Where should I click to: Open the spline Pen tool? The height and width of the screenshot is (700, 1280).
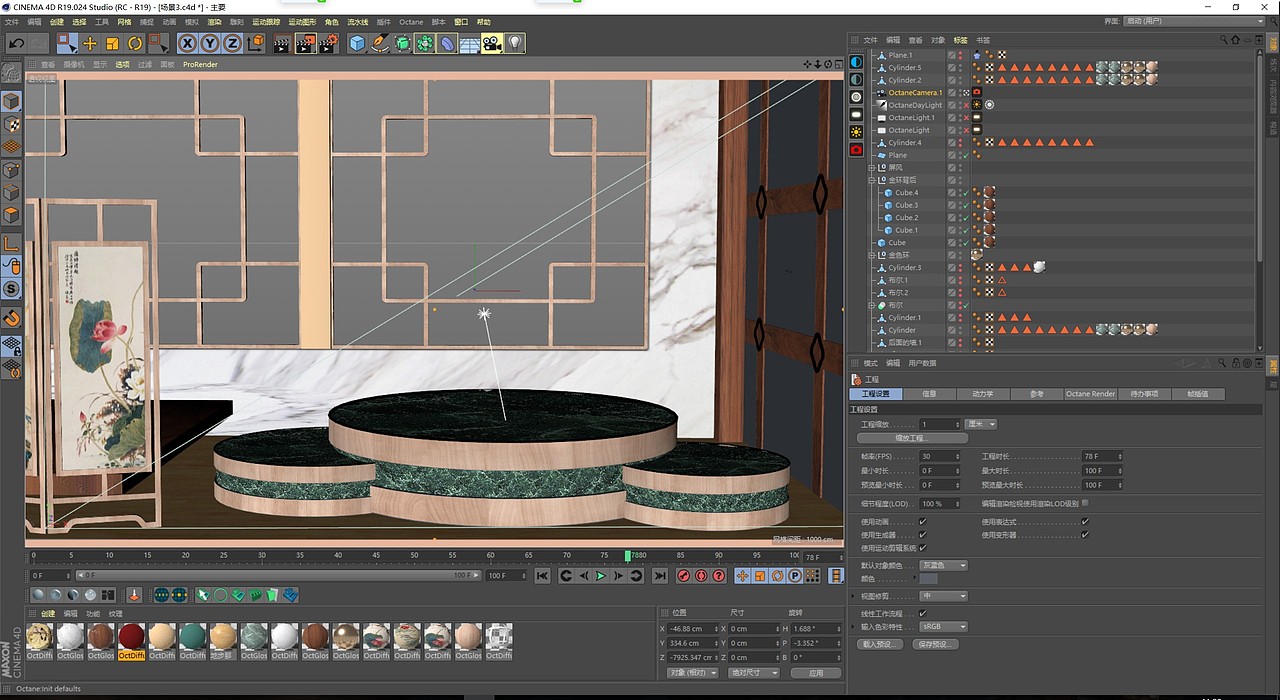point(380,43)
